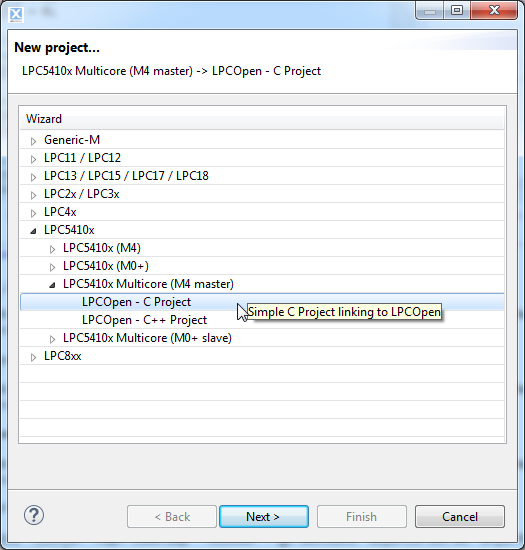The image size is (525, 550).
Task: Maximize the New project dialog window
Action: point(457,11)
